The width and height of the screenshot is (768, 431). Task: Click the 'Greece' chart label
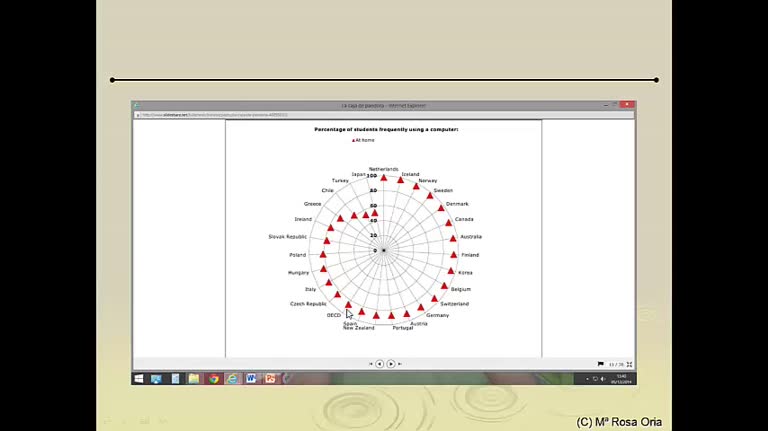(312, 204)
